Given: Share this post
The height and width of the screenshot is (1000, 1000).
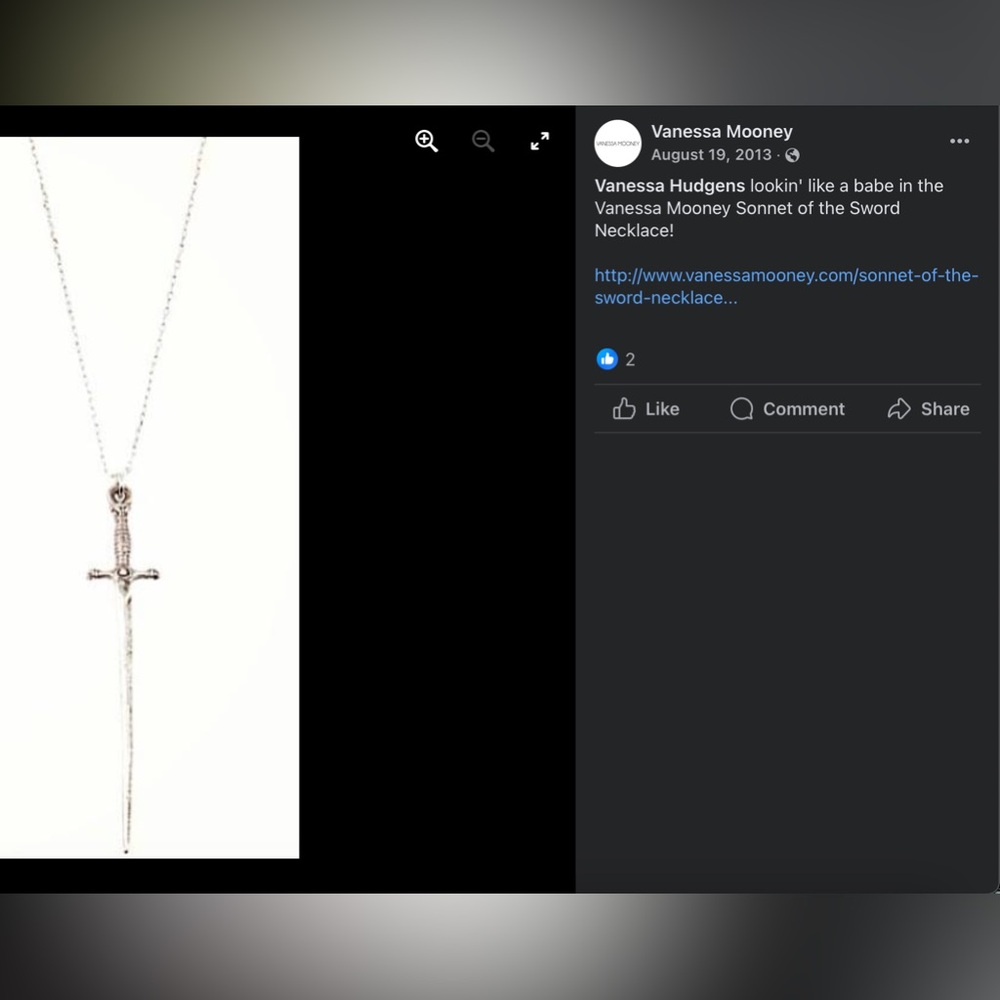Looking at the screenshot, I should pyautogui.click(x=928, y=409).
